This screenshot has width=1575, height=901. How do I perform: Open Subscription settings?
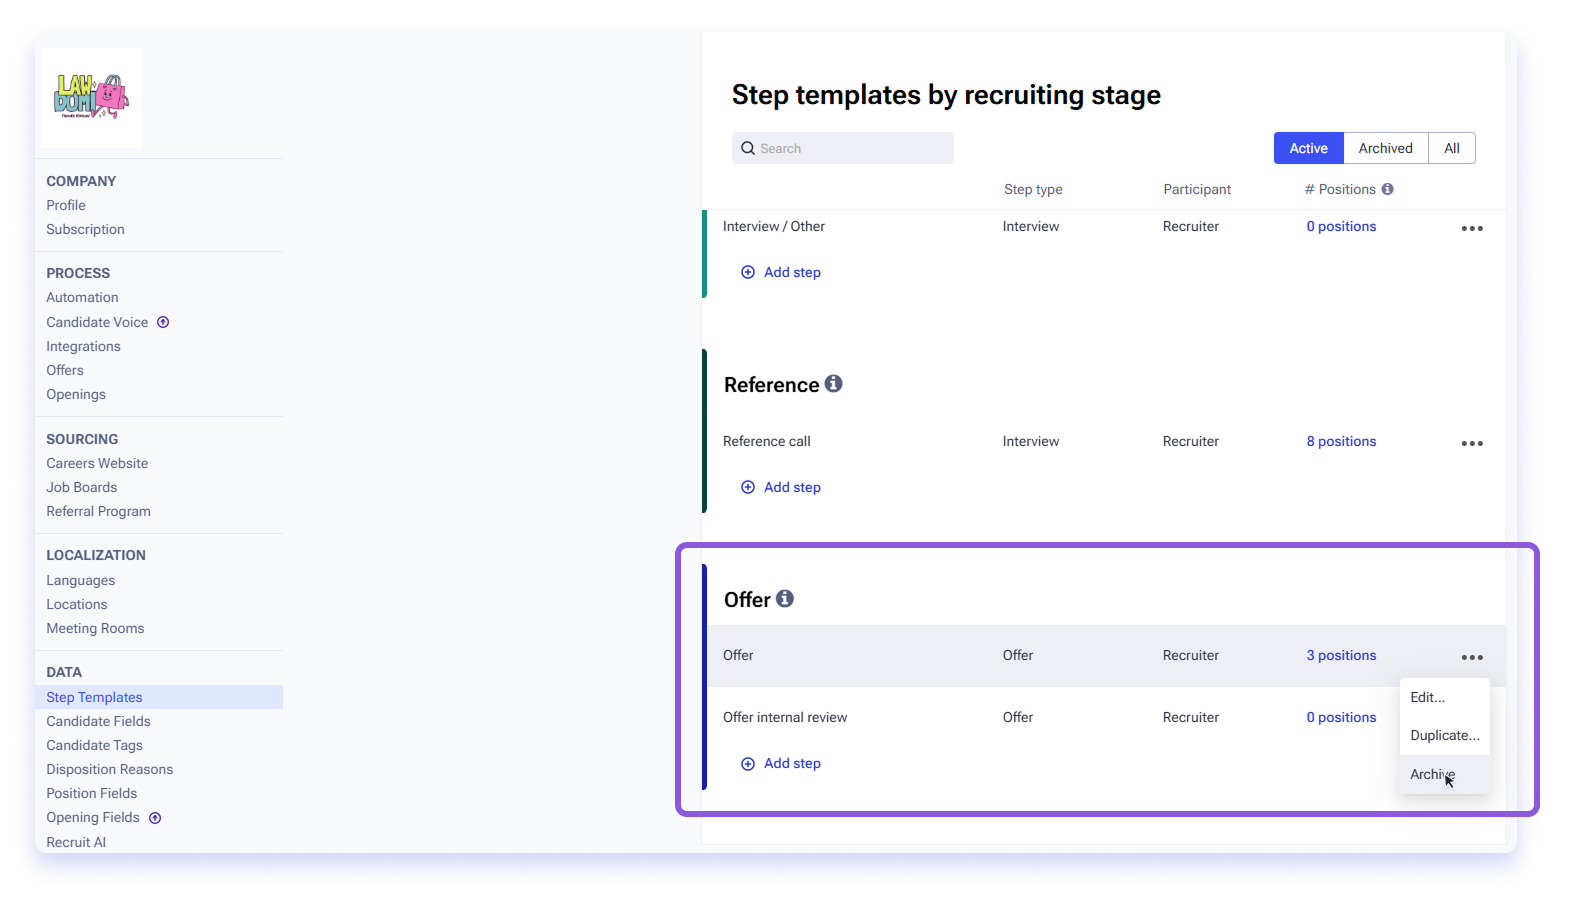click(x=85, y=229)
